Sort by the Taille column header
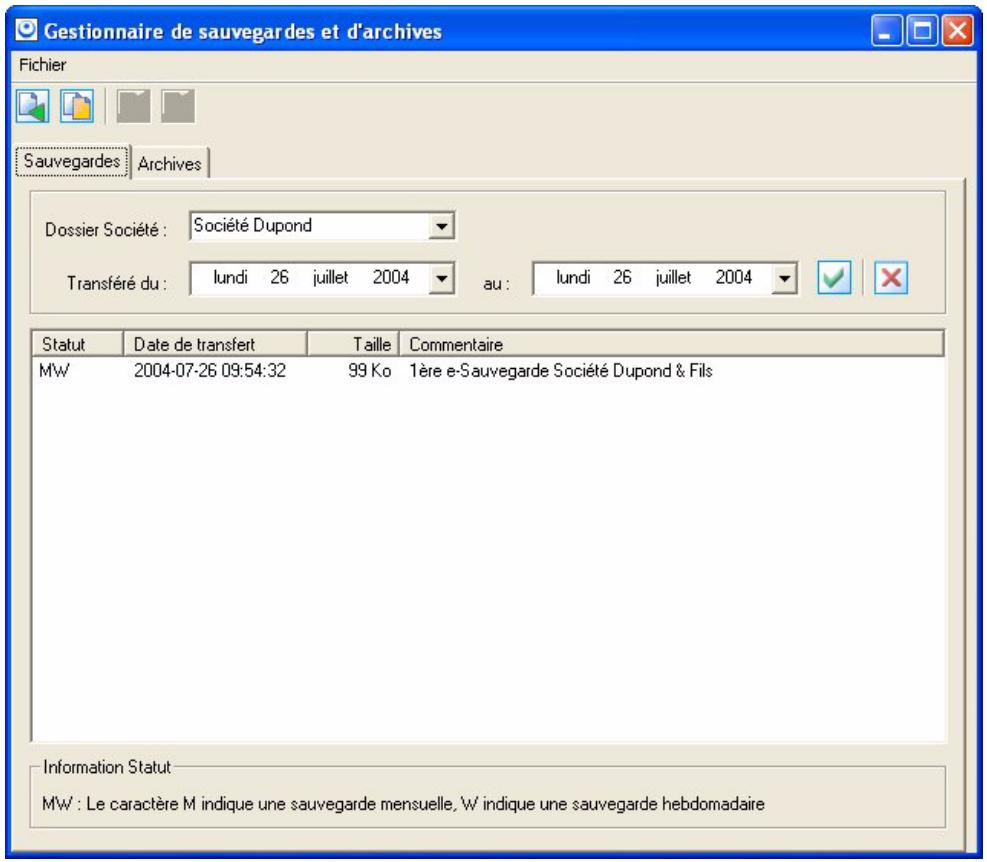987x862 pixels. pos(353,344)
